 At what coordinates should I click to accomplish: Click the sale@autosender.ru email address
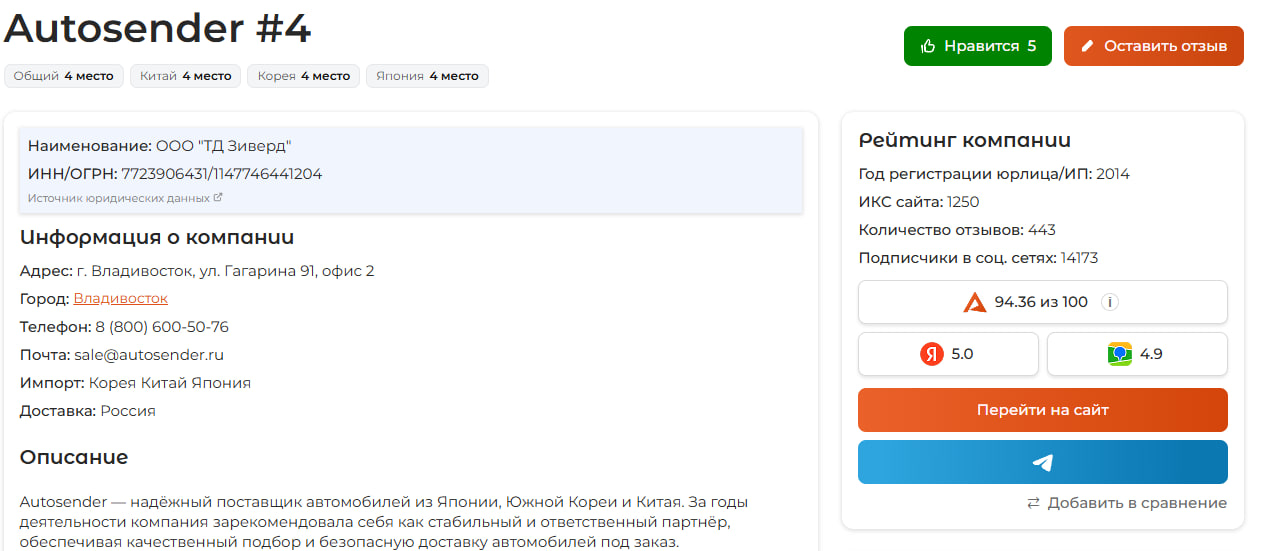[x=149, y=354]
